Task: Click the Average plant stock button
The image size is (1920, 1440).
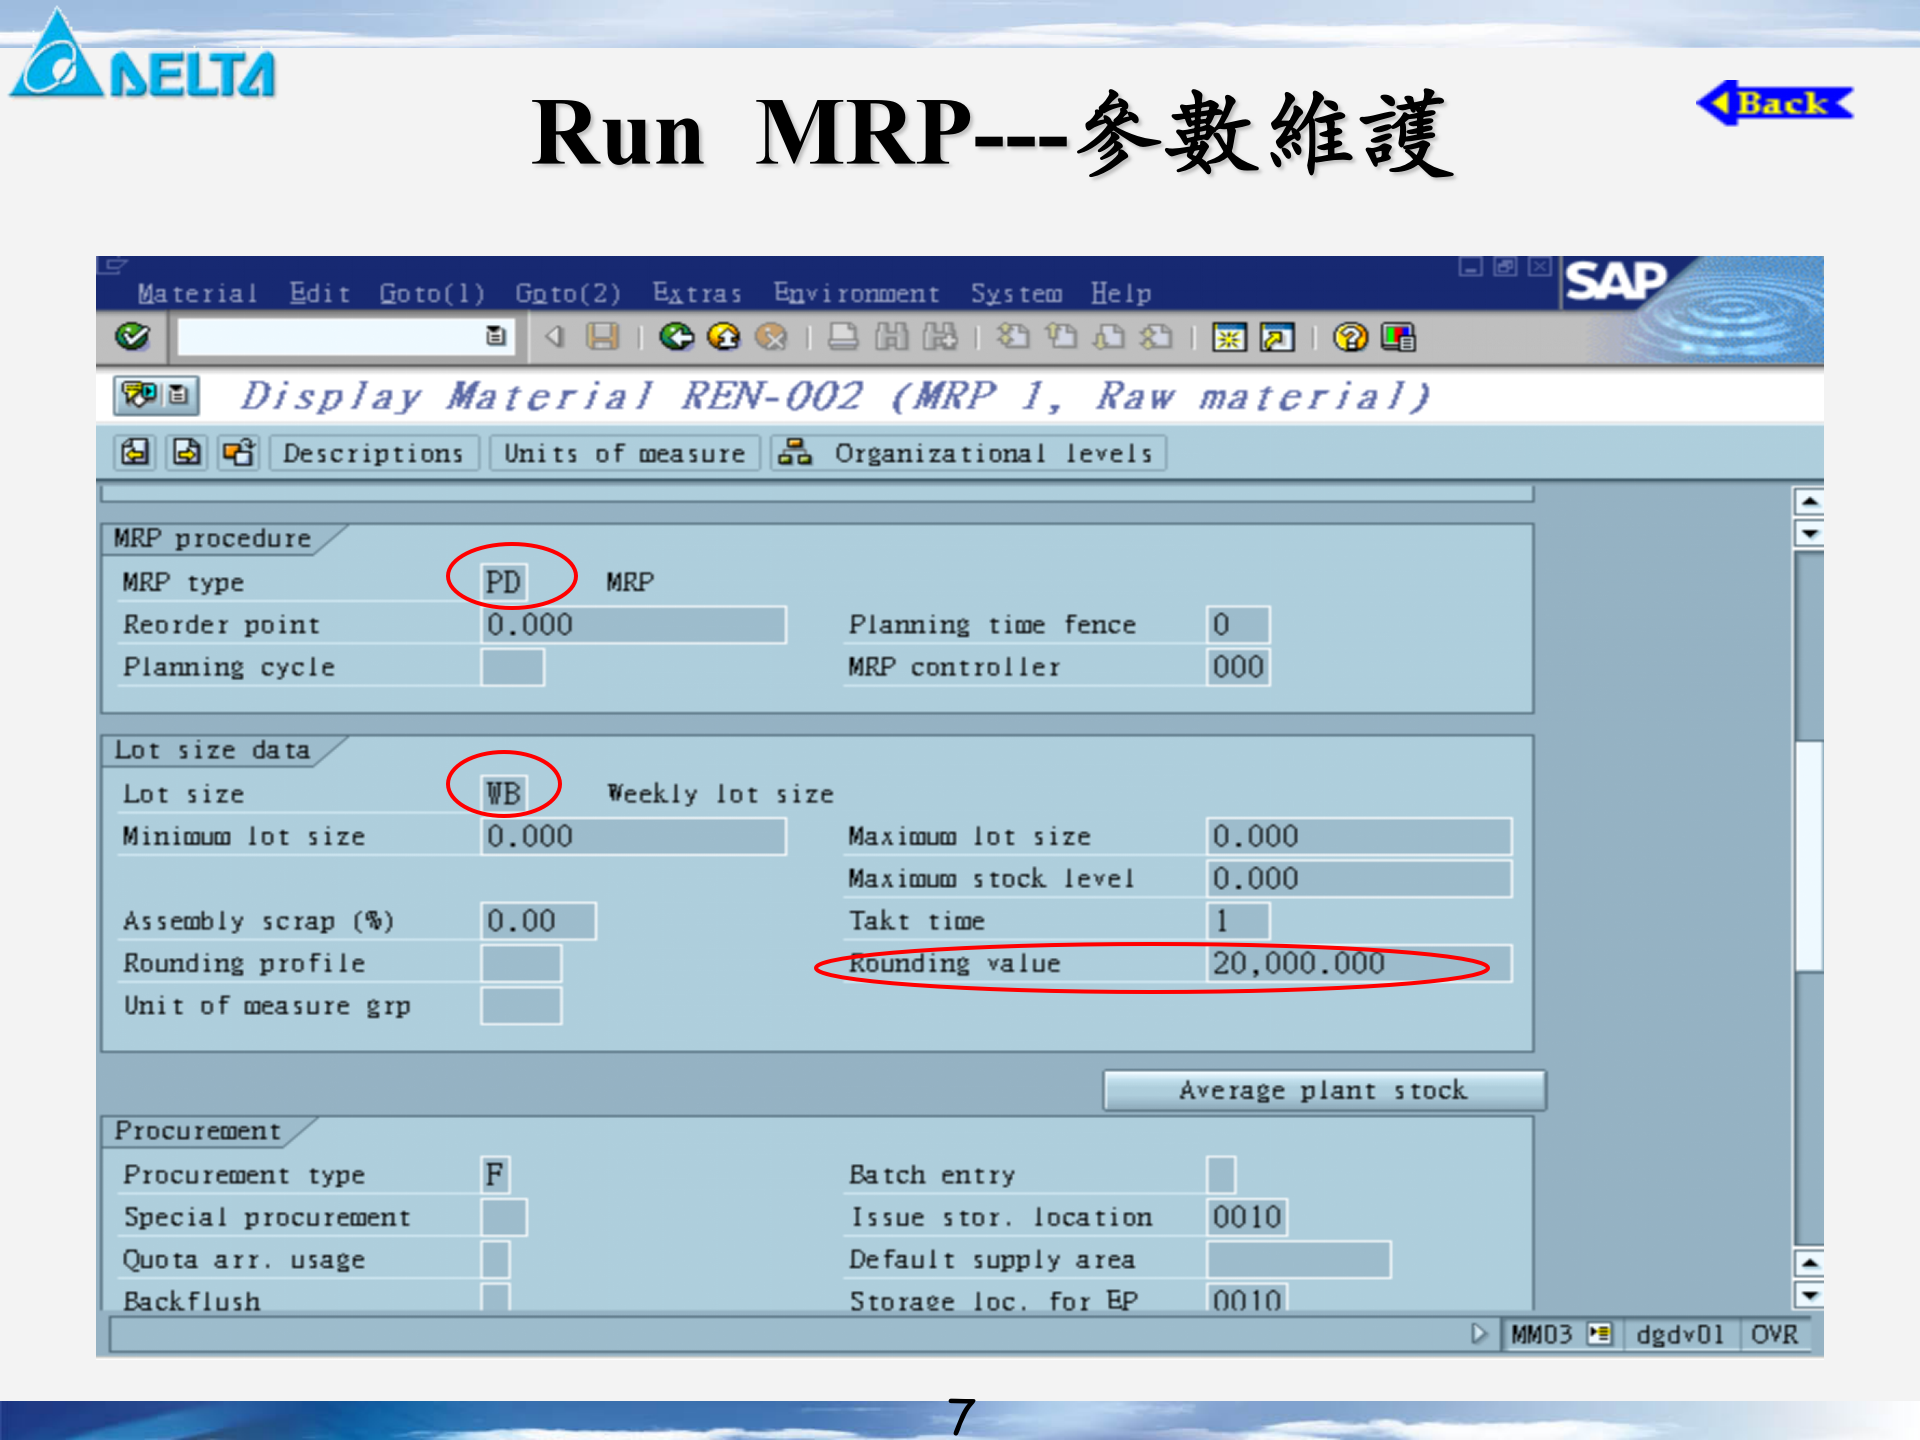Action: pyautogui.click(x=1323, y=1089)
